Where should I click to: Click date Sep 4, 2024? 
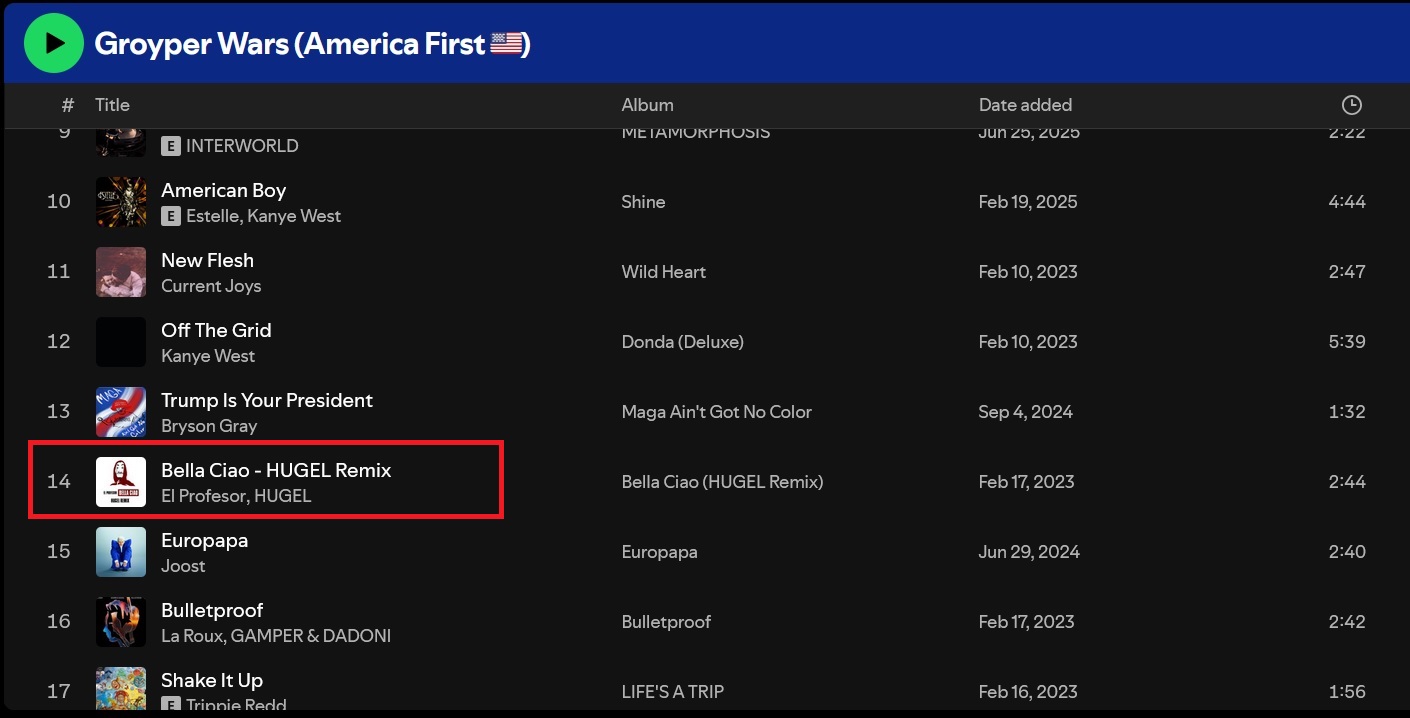[x=1026, y=412]
